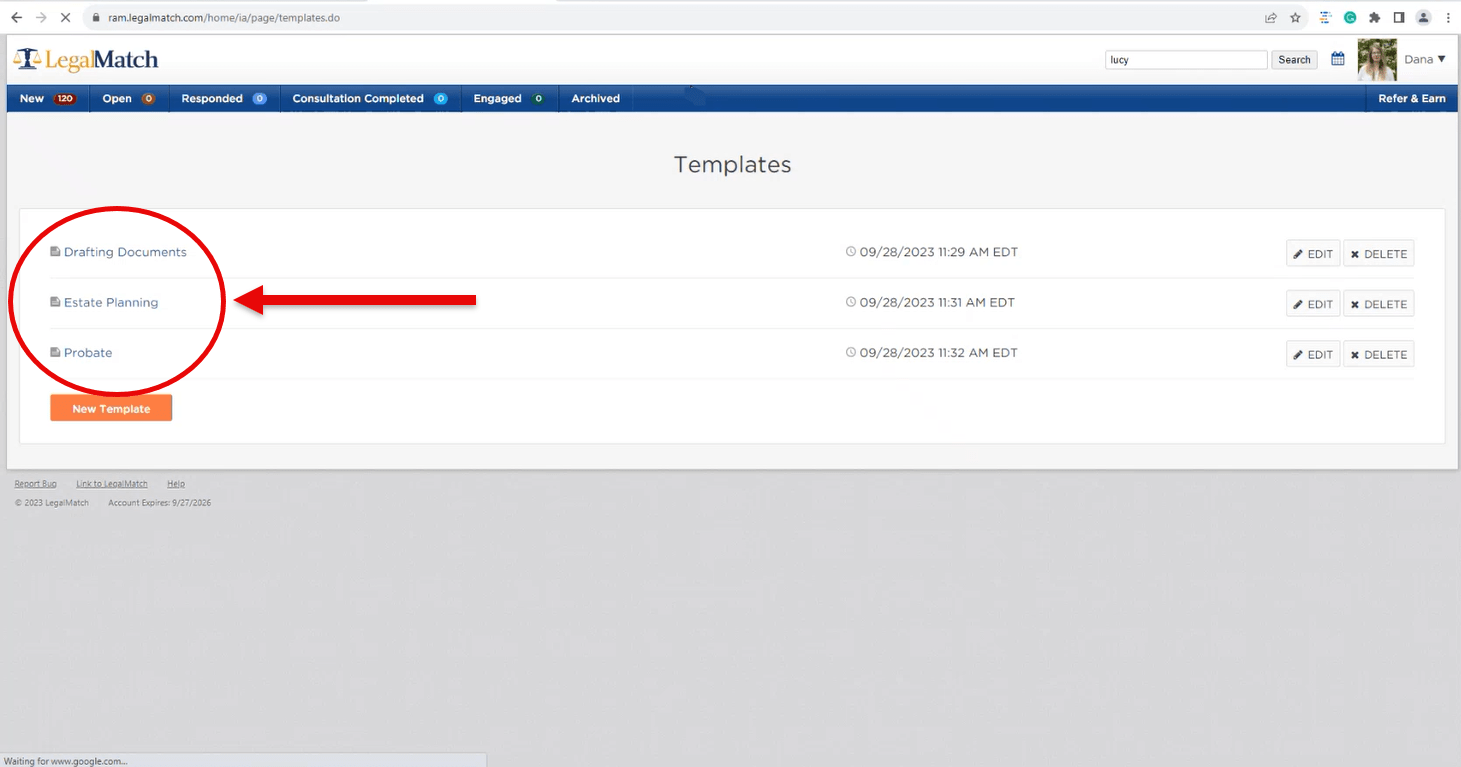Click the LegalMatch logo
This screenshot has height=767, width=1461.
[86, 60]
